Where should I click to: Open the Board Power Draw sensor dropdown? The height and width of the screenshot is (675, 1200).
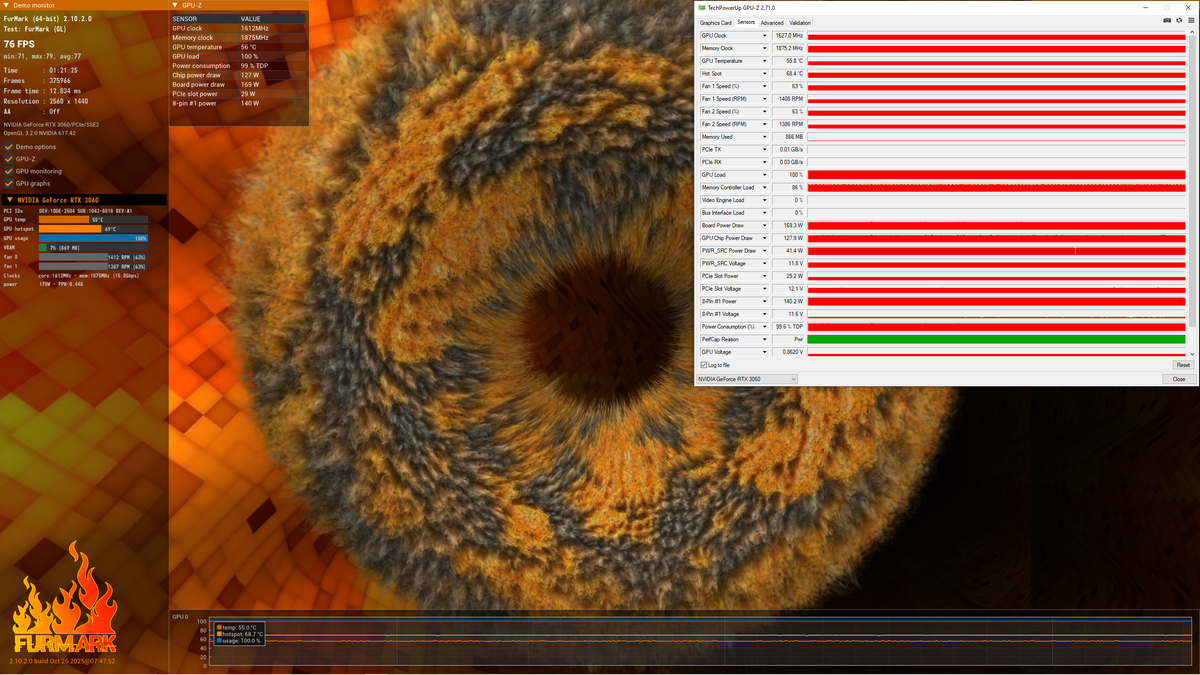765,226
